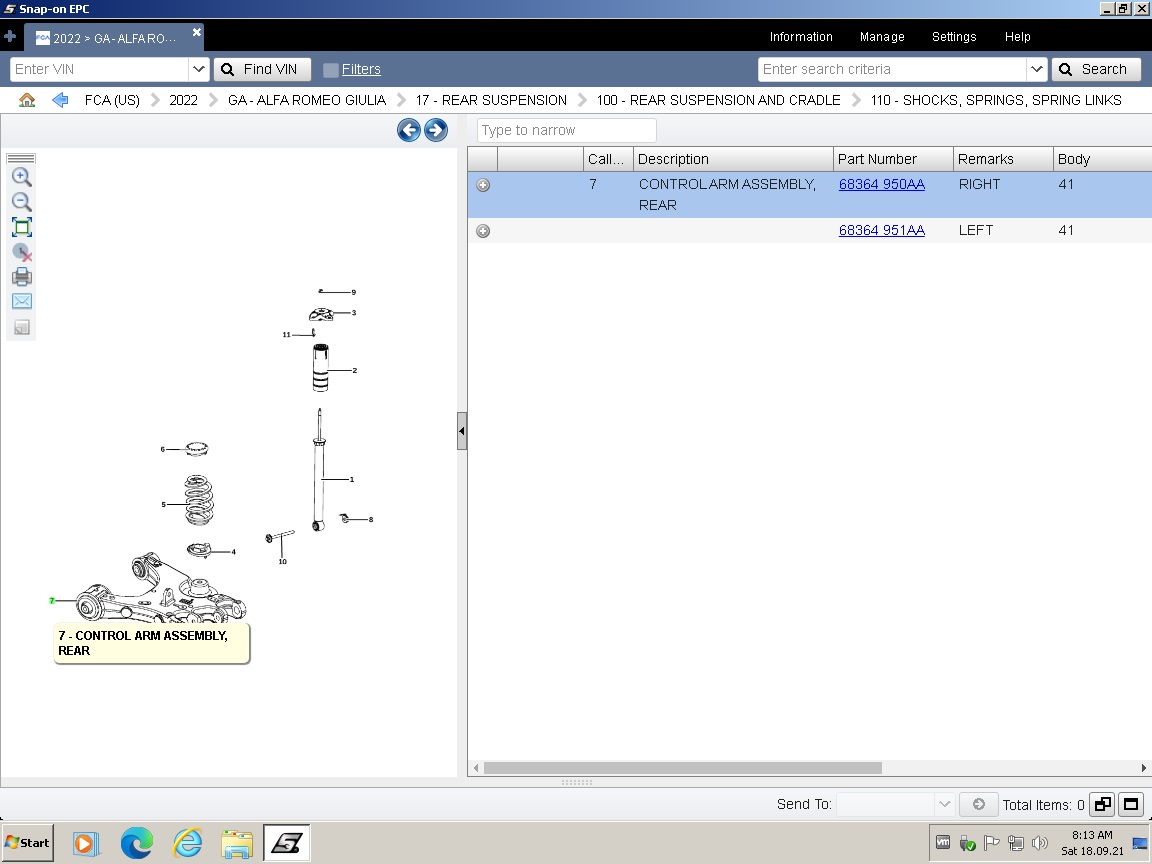Viewport: 1152px width, 864px height.
Task: Go to previous illustration arrow
Action: 408,130
